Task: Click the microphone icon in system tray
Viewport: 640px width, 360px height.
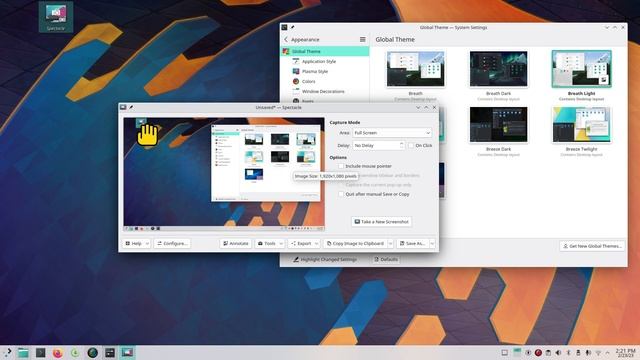Action: pos(588,353)
